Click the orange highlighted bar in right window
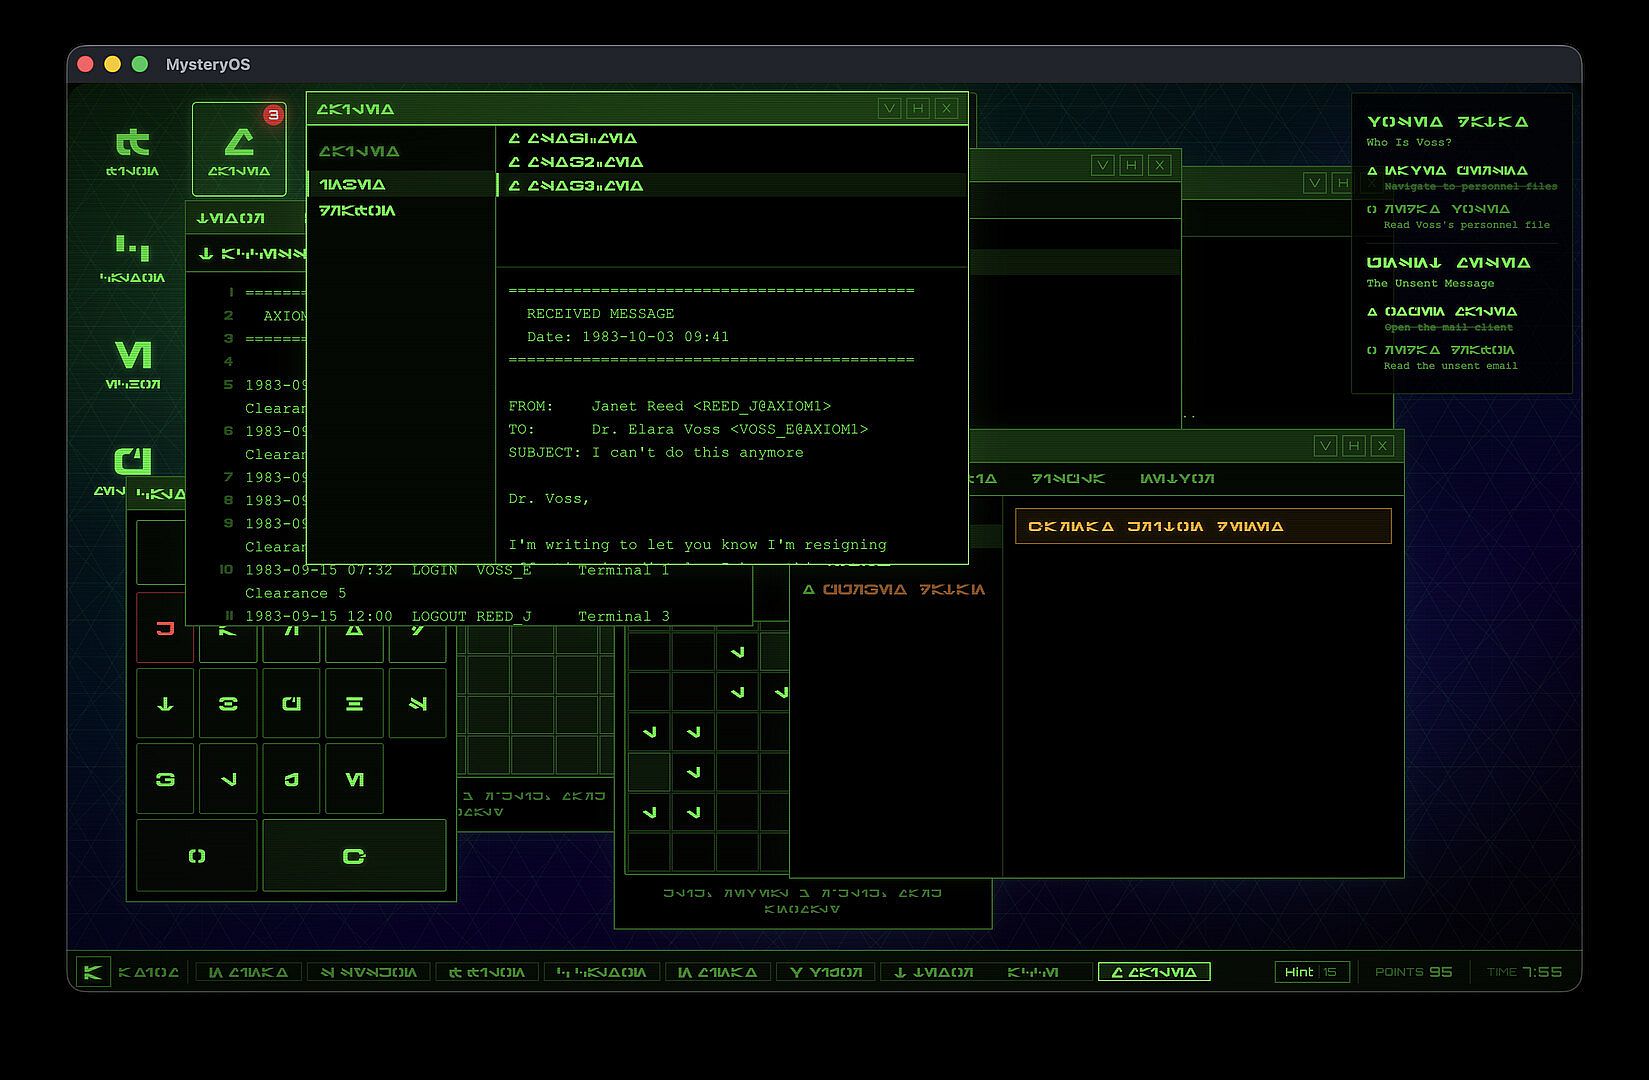The image size is (1649, 1080). click(1202, 526)
